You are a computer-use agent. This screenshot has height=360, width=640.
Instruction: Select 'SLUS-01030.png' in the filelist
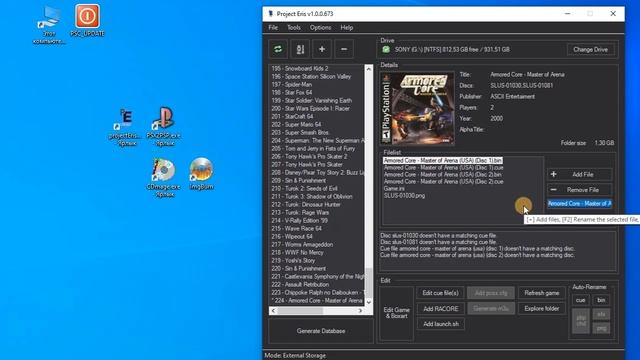(404, 196)
